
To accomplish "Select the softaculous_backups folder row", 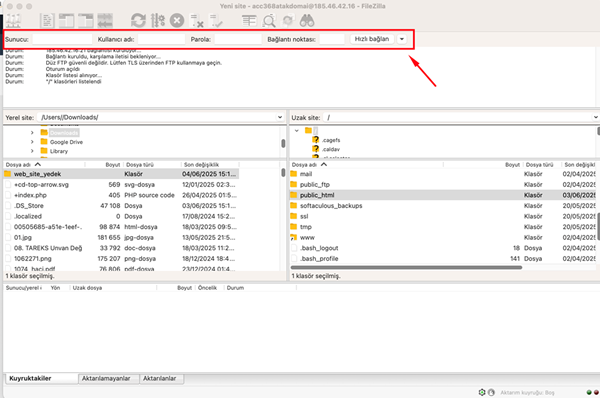I will click(x=443, y=206).
